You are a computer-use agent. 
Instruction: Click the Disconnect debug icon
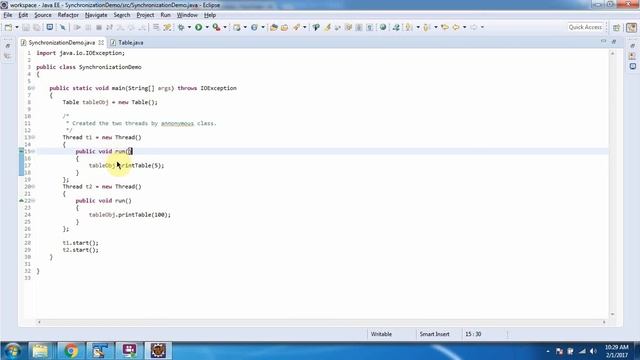click(x=109, y=27)
